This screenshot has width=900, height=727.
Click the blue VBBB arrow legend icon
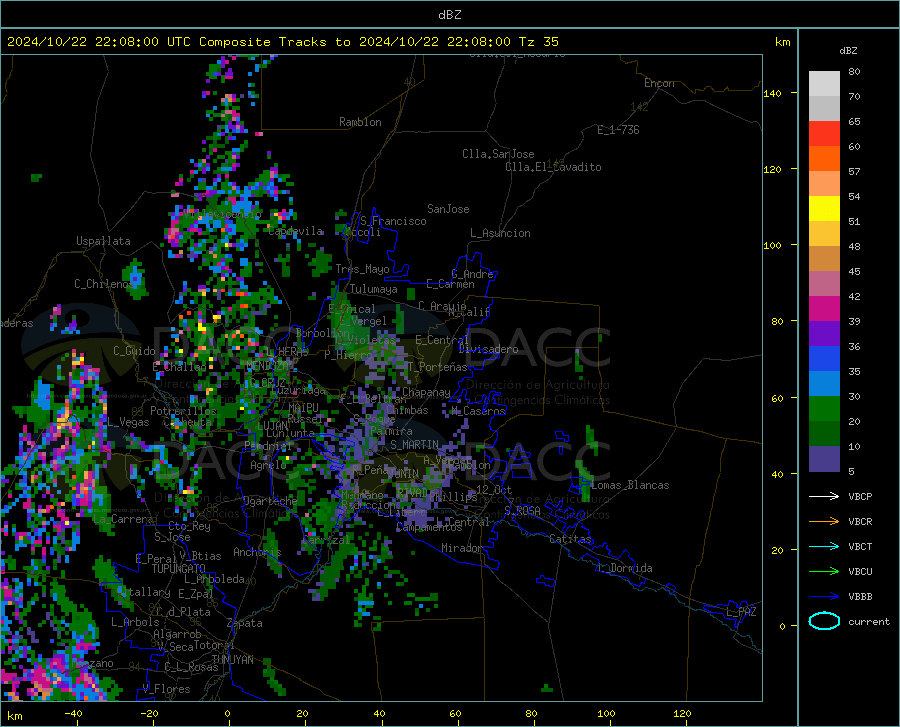click(824, 597)
